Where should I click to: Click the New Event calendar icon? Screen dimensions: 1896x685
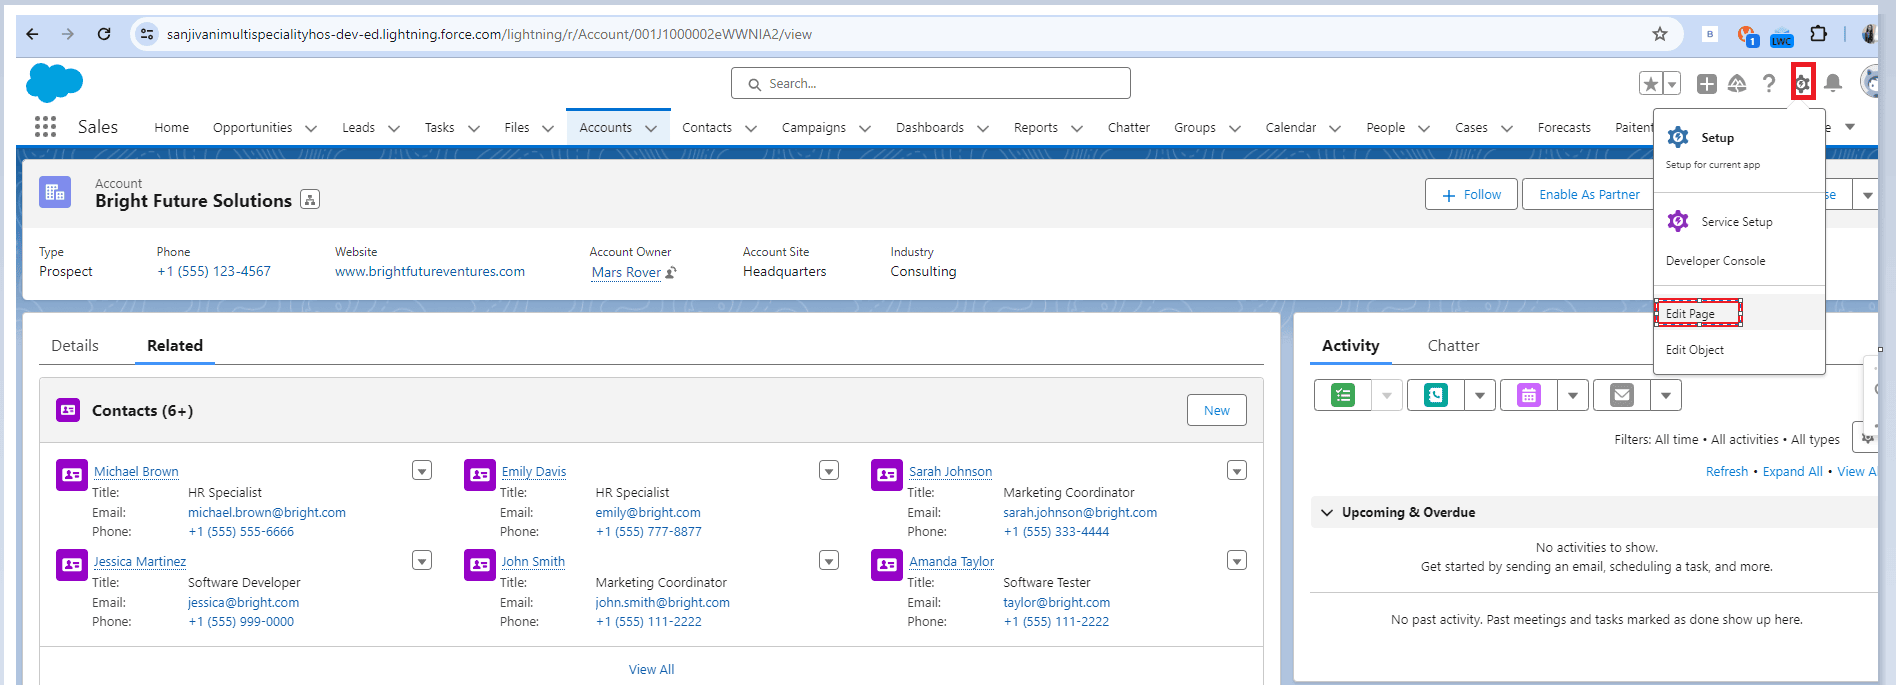pos(1529,396)
